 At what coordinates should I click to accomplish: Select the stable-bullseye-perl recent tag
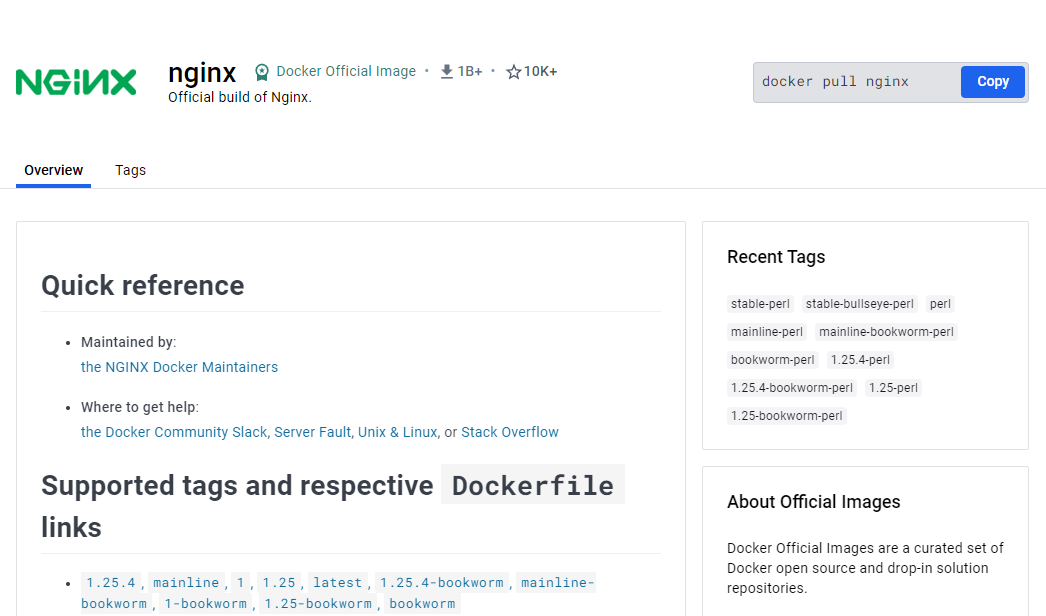[x=860, y=304]
